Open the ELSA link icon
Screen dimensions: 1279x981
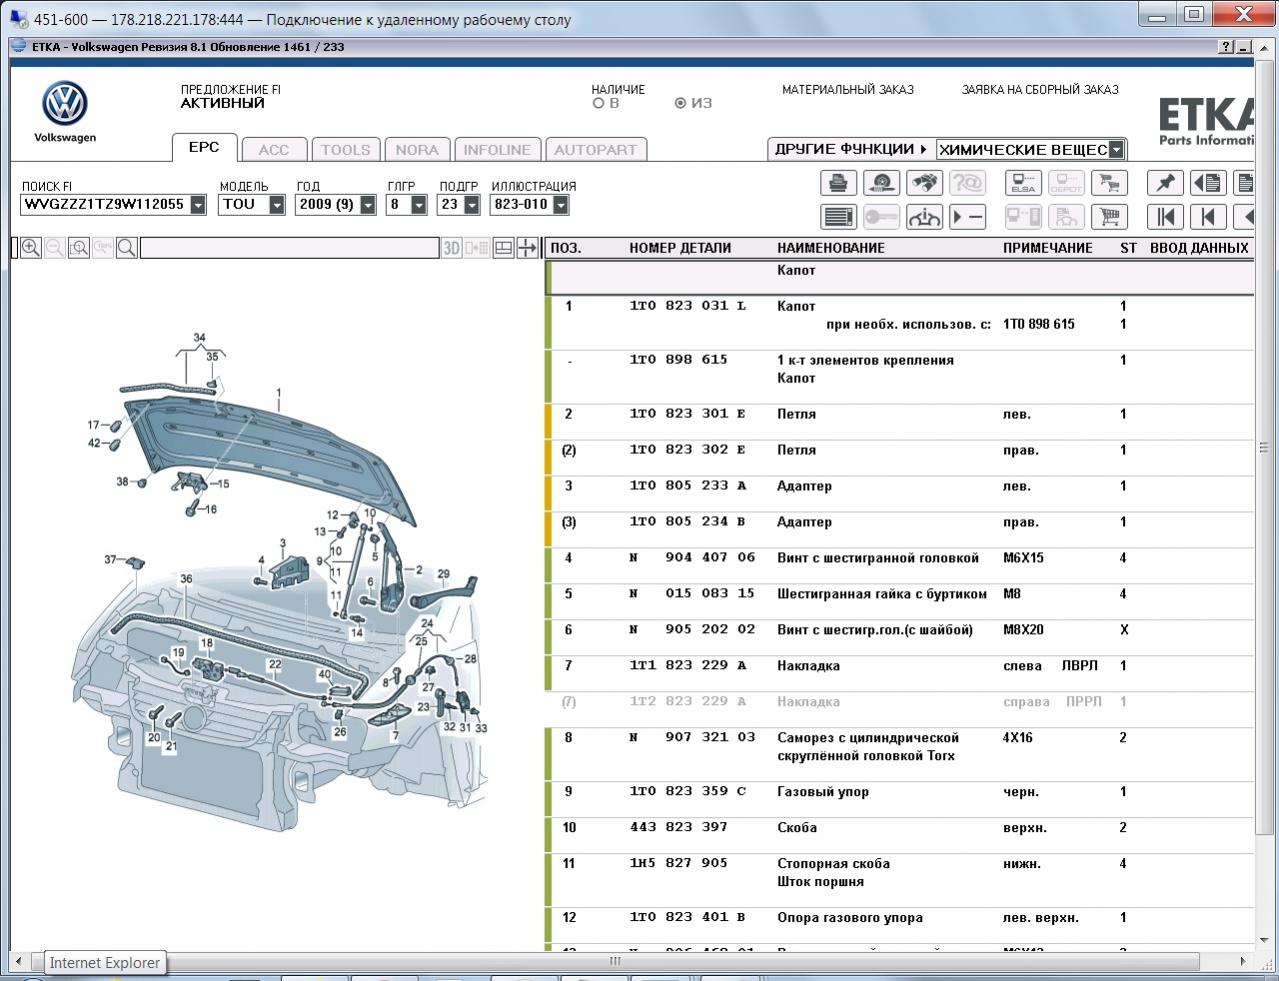point(1023,183)
